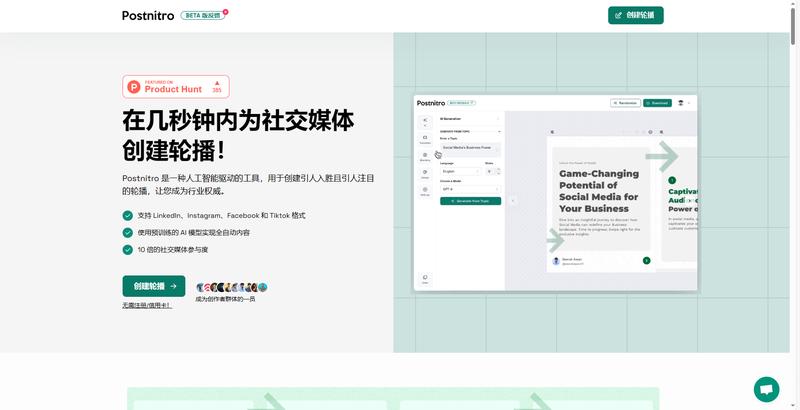Screen dimensions: 800x410
Task: Click the Postnitro app preview screenshot
Action: (555, 193)
